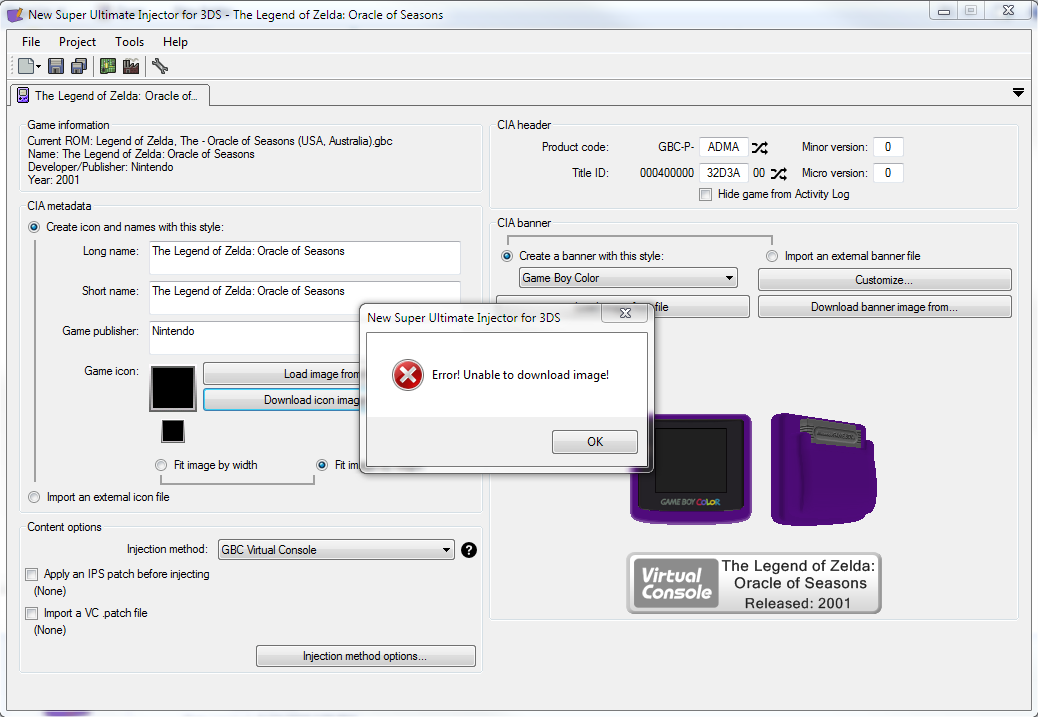The width and height of the screenshot is (1038, 717).
Task: Open the Help menu
Action: tap(175, 42)
